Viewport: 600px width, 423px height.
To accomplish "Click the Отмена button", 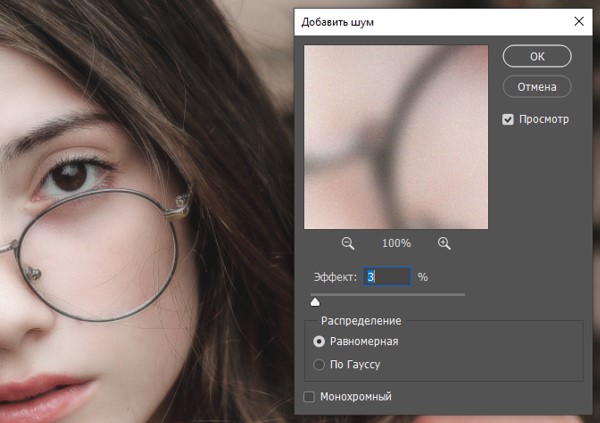I will pos(537,87).
